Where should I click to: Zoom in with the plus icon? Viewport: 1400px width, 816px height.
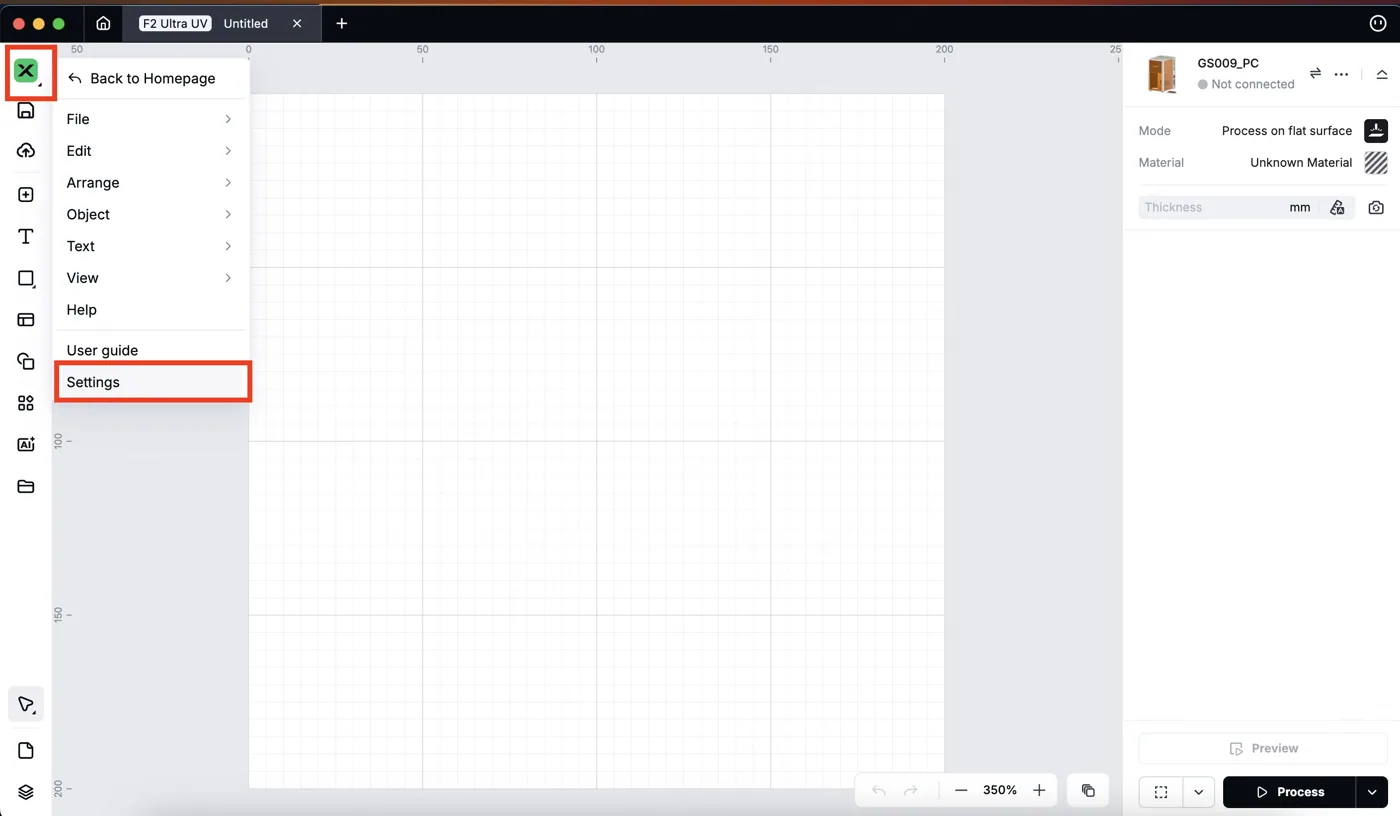[1039, 791]
